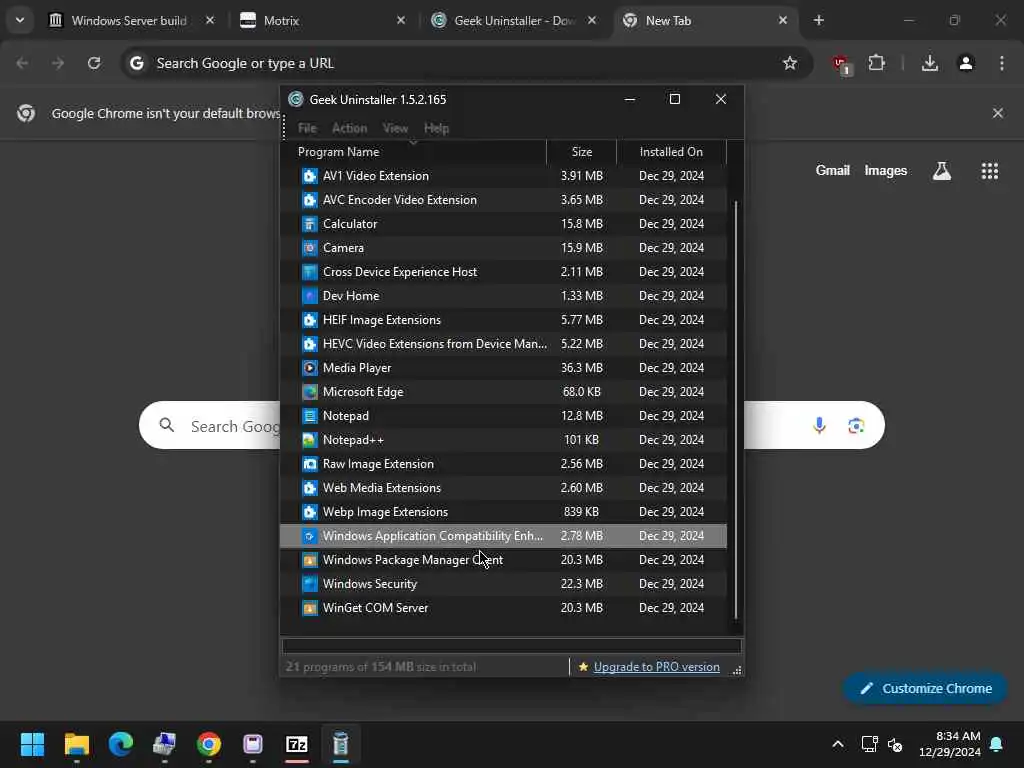Open the Help menu in Geek Uninstaller
This screenshot has height=768, width=1024.
(436, 128)
